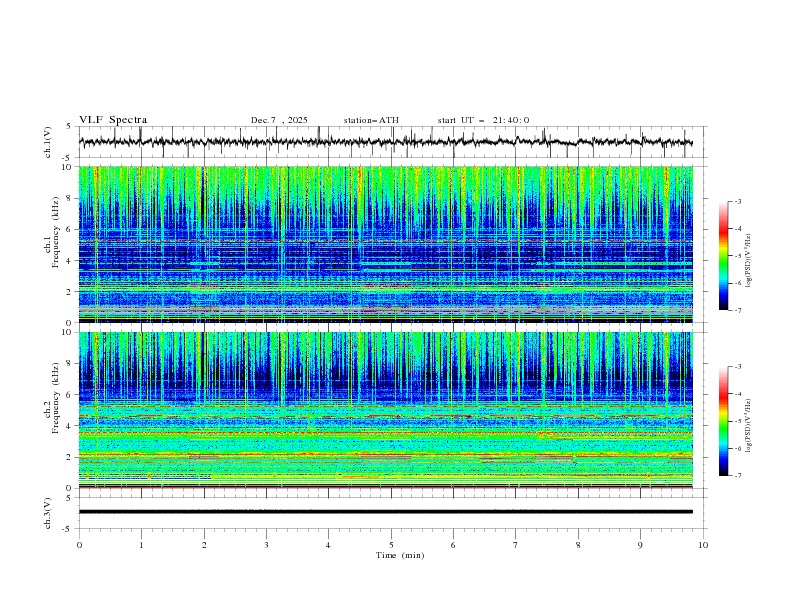Click ch.2 spectrogram frequency tick '8'
Image resolution: width=792 pixels, height=612 pixels.
(70, 364)
